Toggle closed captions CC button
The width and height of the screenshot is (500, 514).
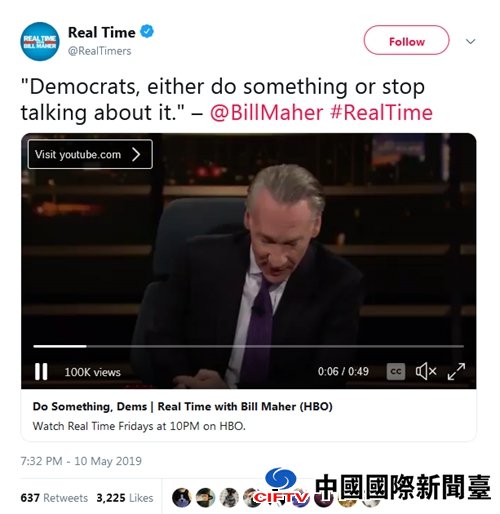coord(396,371)
